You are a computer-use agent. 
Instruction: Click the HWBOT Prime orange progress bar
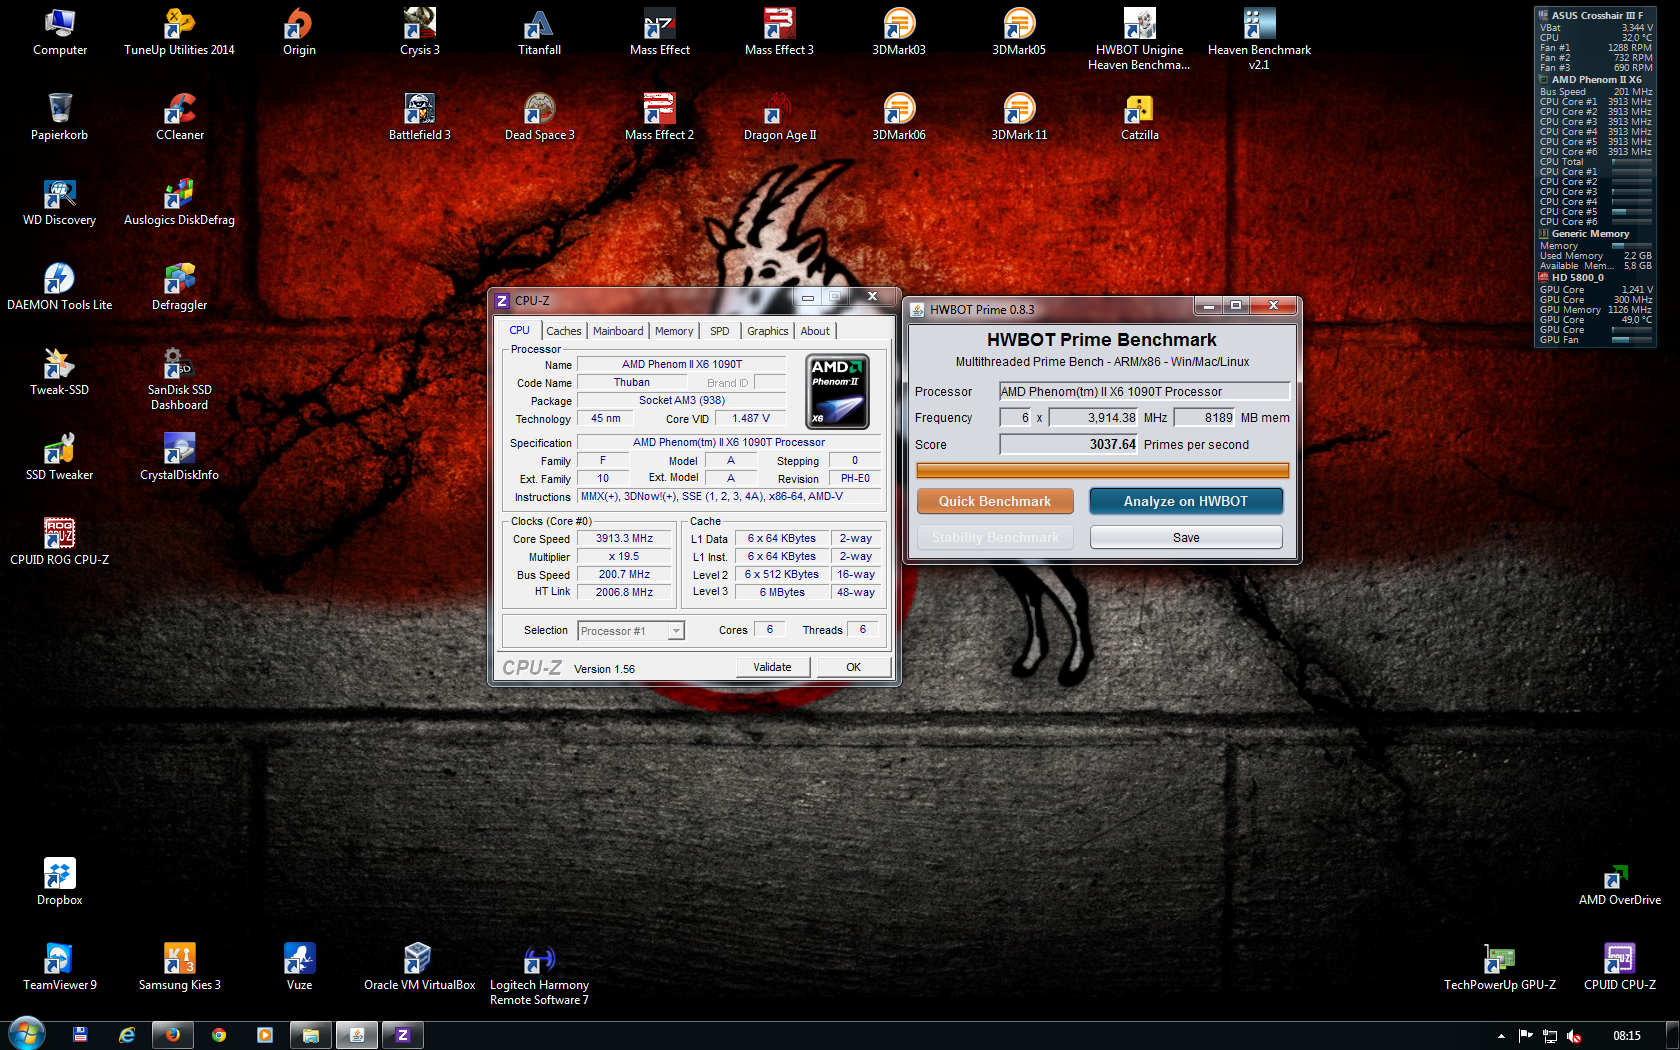coord(1102,470)
